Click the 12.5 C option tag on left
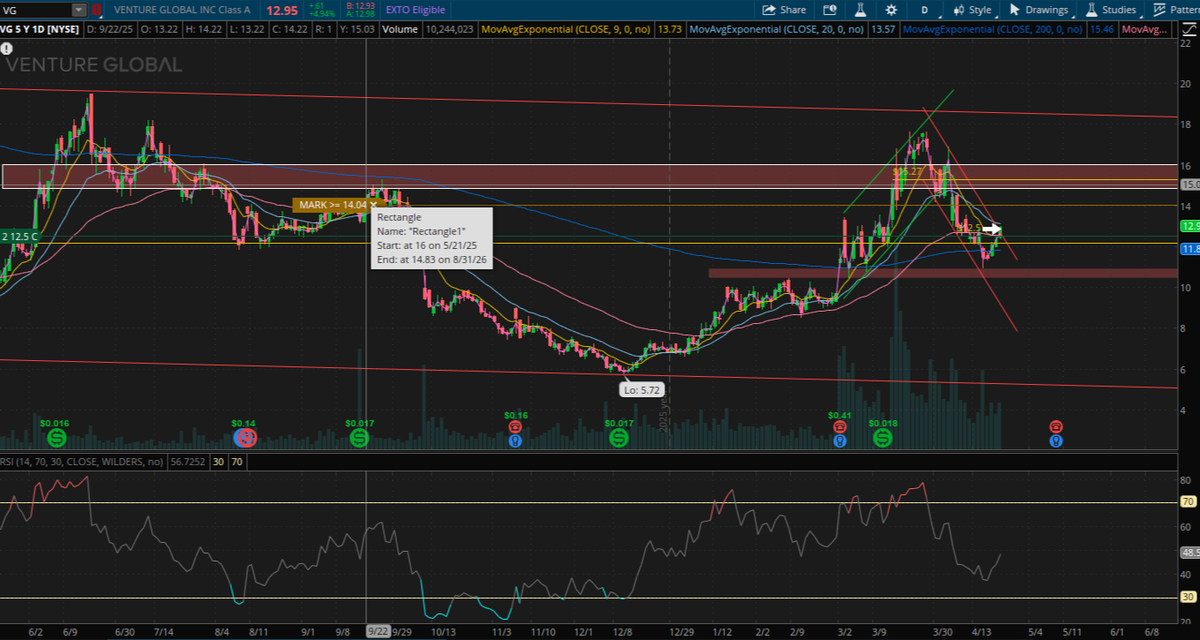This screenshot has width=1200, height=640. click(19, 236)
